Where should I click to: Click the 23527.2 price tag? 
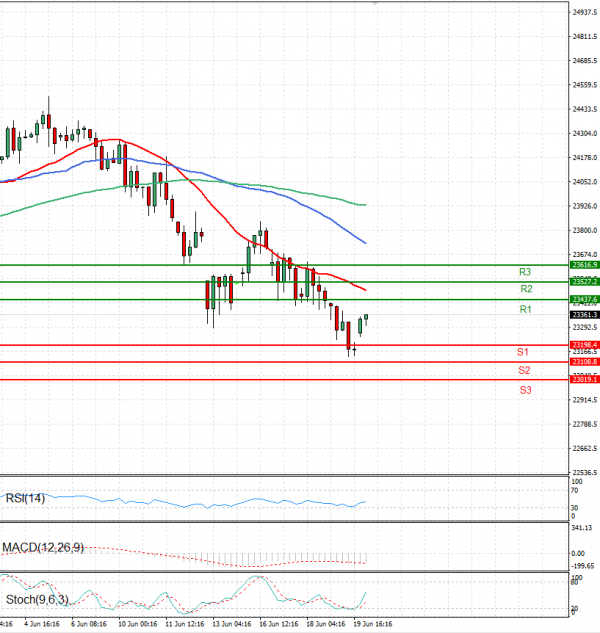pos(585,281)
